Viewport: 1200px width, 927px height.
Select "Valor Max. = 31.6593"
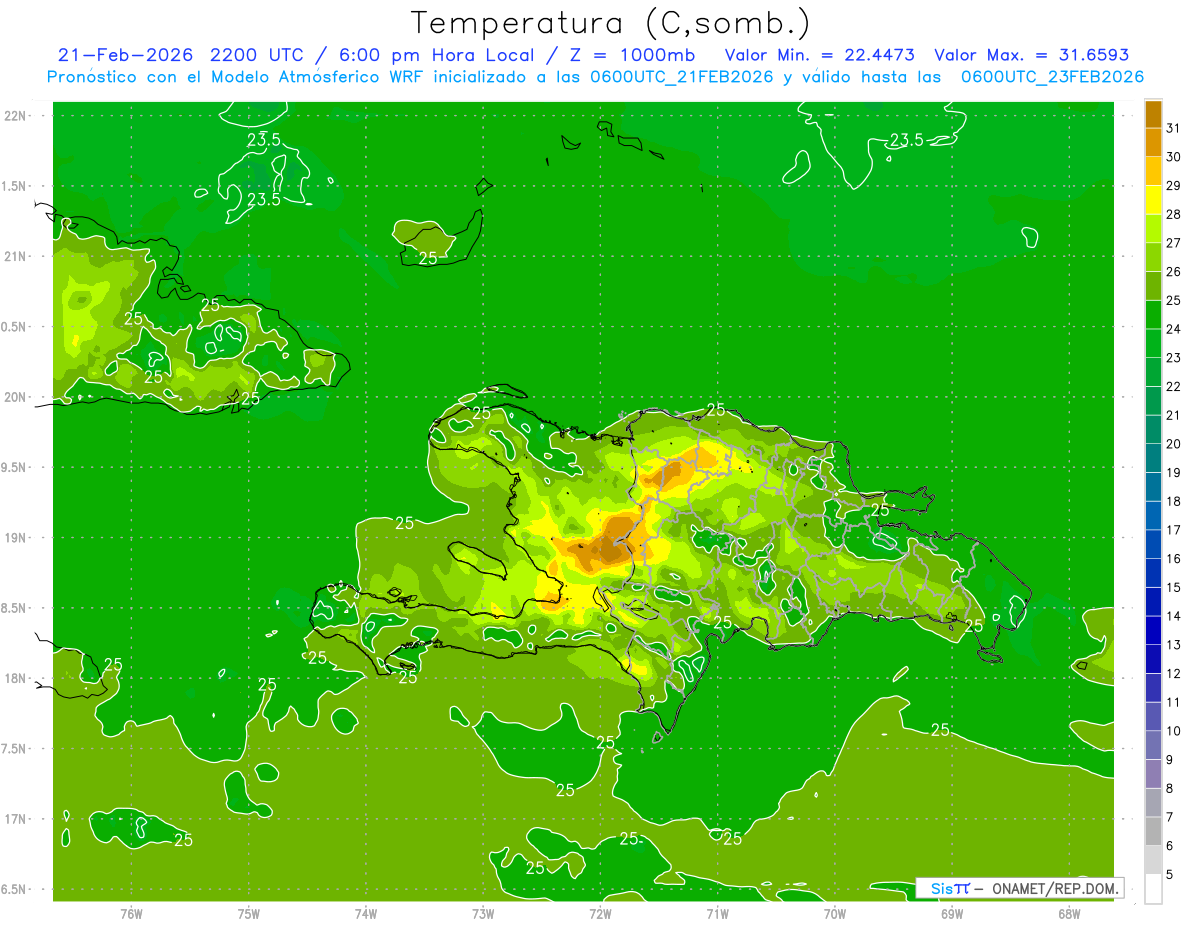pos(1030,55)
